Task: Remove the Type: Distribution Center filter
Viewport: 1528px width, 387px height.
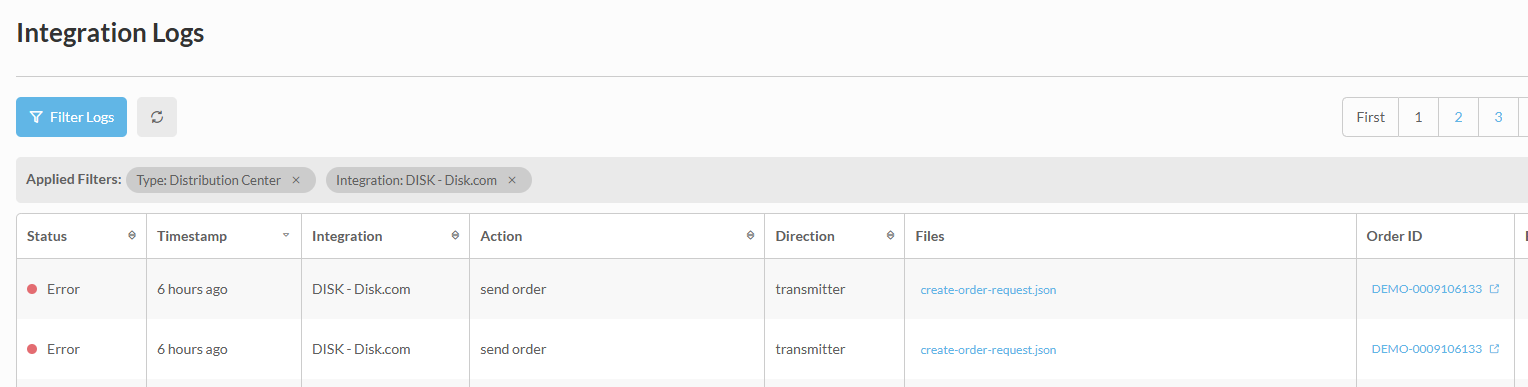Action: pyautogui.click(x=296, y=180)
